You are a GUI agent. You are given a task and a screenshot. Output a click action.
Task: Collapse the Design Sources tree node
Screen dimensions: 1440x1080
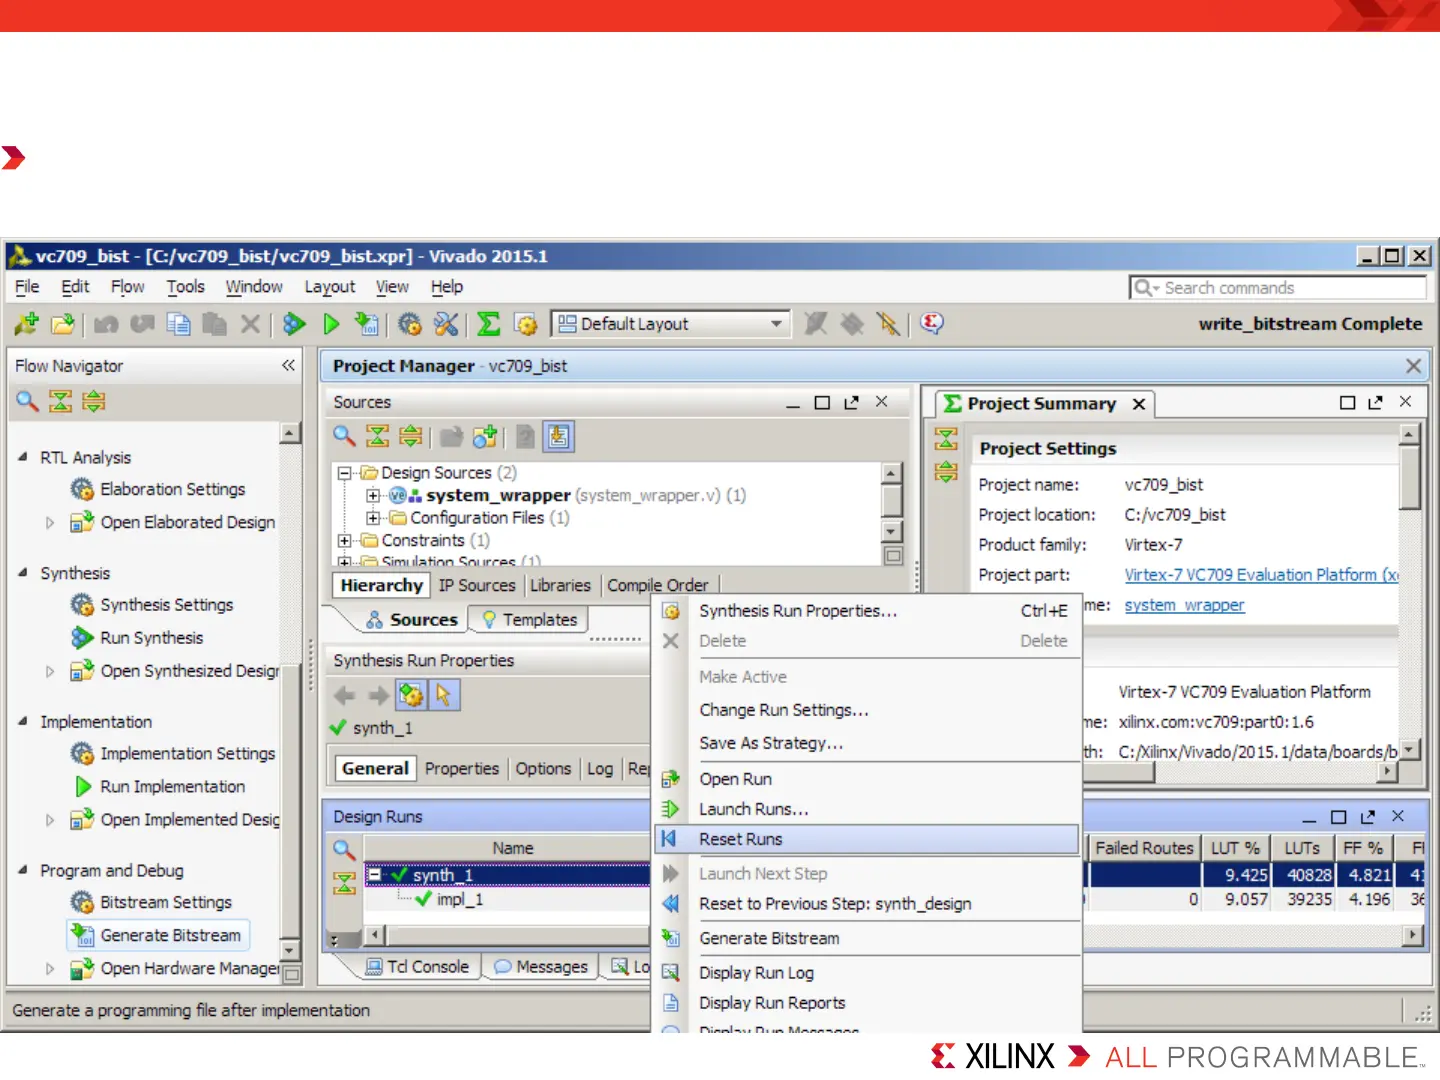coord(344,472)
